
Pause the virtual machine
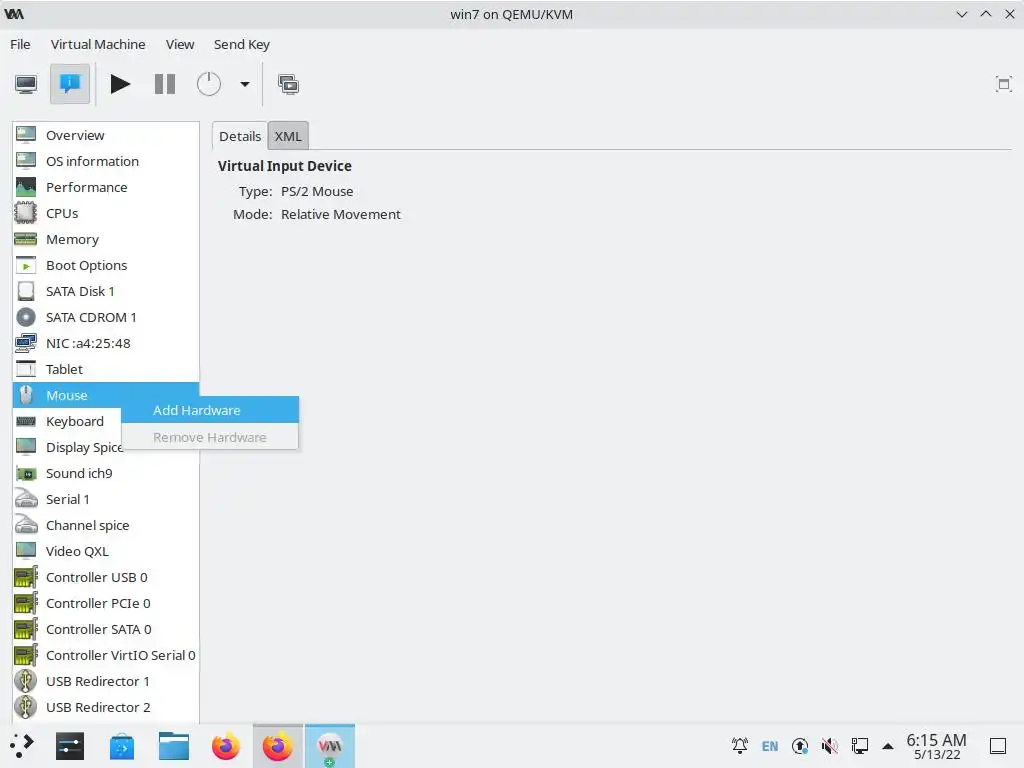(x=165, y=84)
